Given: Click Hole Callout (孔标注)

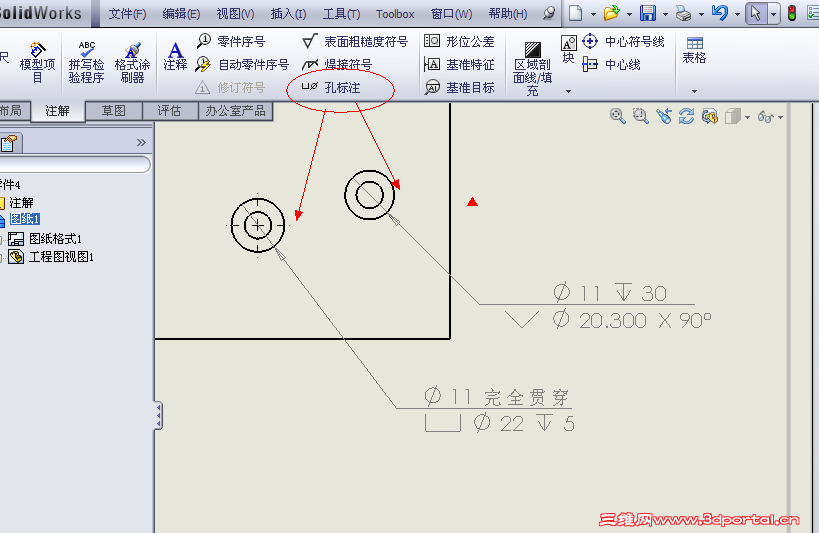Looking at the screenshot, I should pyautogui.click(x=331, y=87).
